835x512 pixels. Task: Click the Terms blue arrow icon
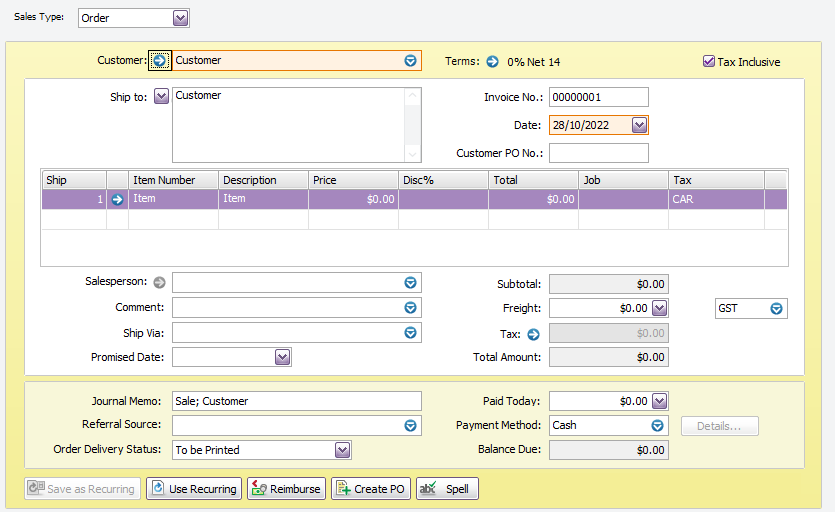492,61
